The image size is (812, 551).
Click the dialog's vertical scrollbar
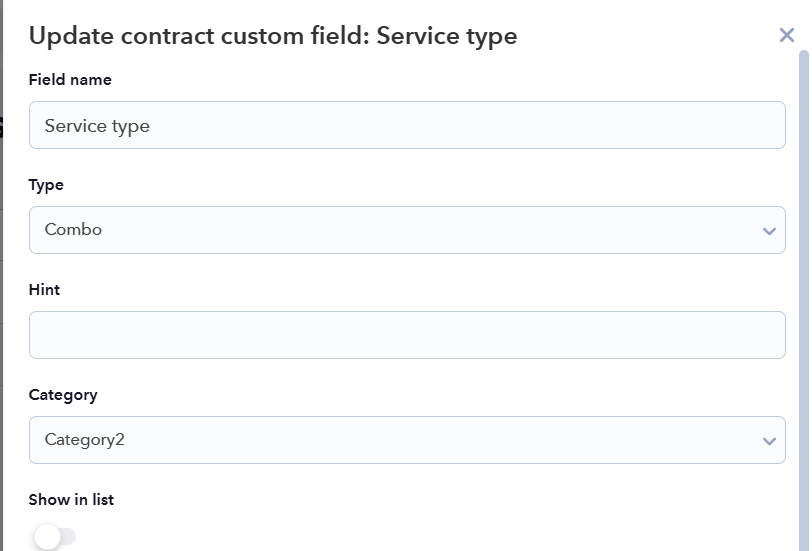[x=803, y=300]
